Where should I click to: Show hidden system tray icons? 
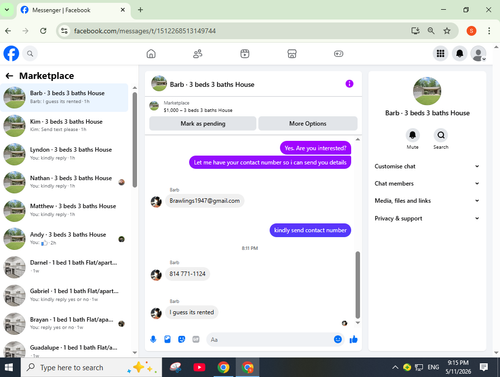[x=395, y=367]
